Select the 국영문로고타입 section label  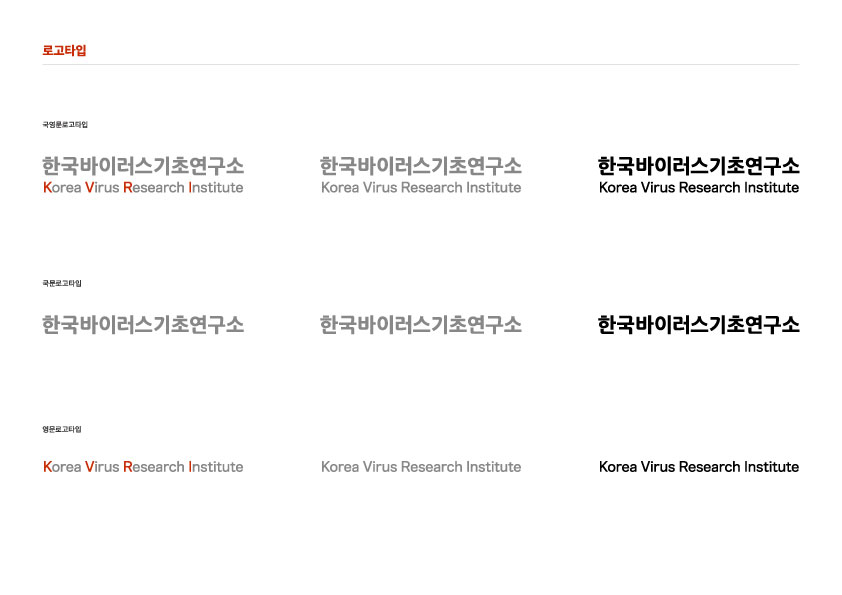pyautogui.click(x=65, y=125)
